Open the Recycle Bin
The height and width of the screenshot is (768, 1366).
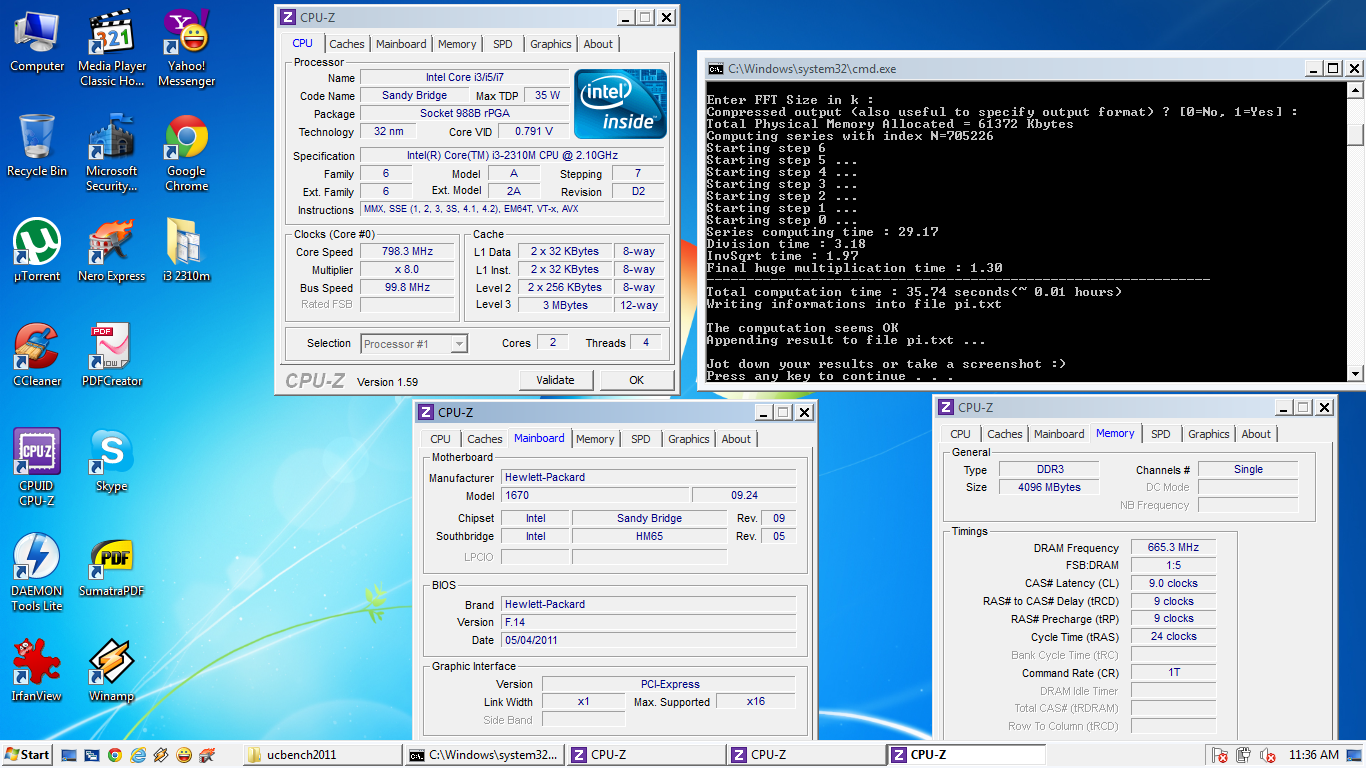click(x=37, y=146)
